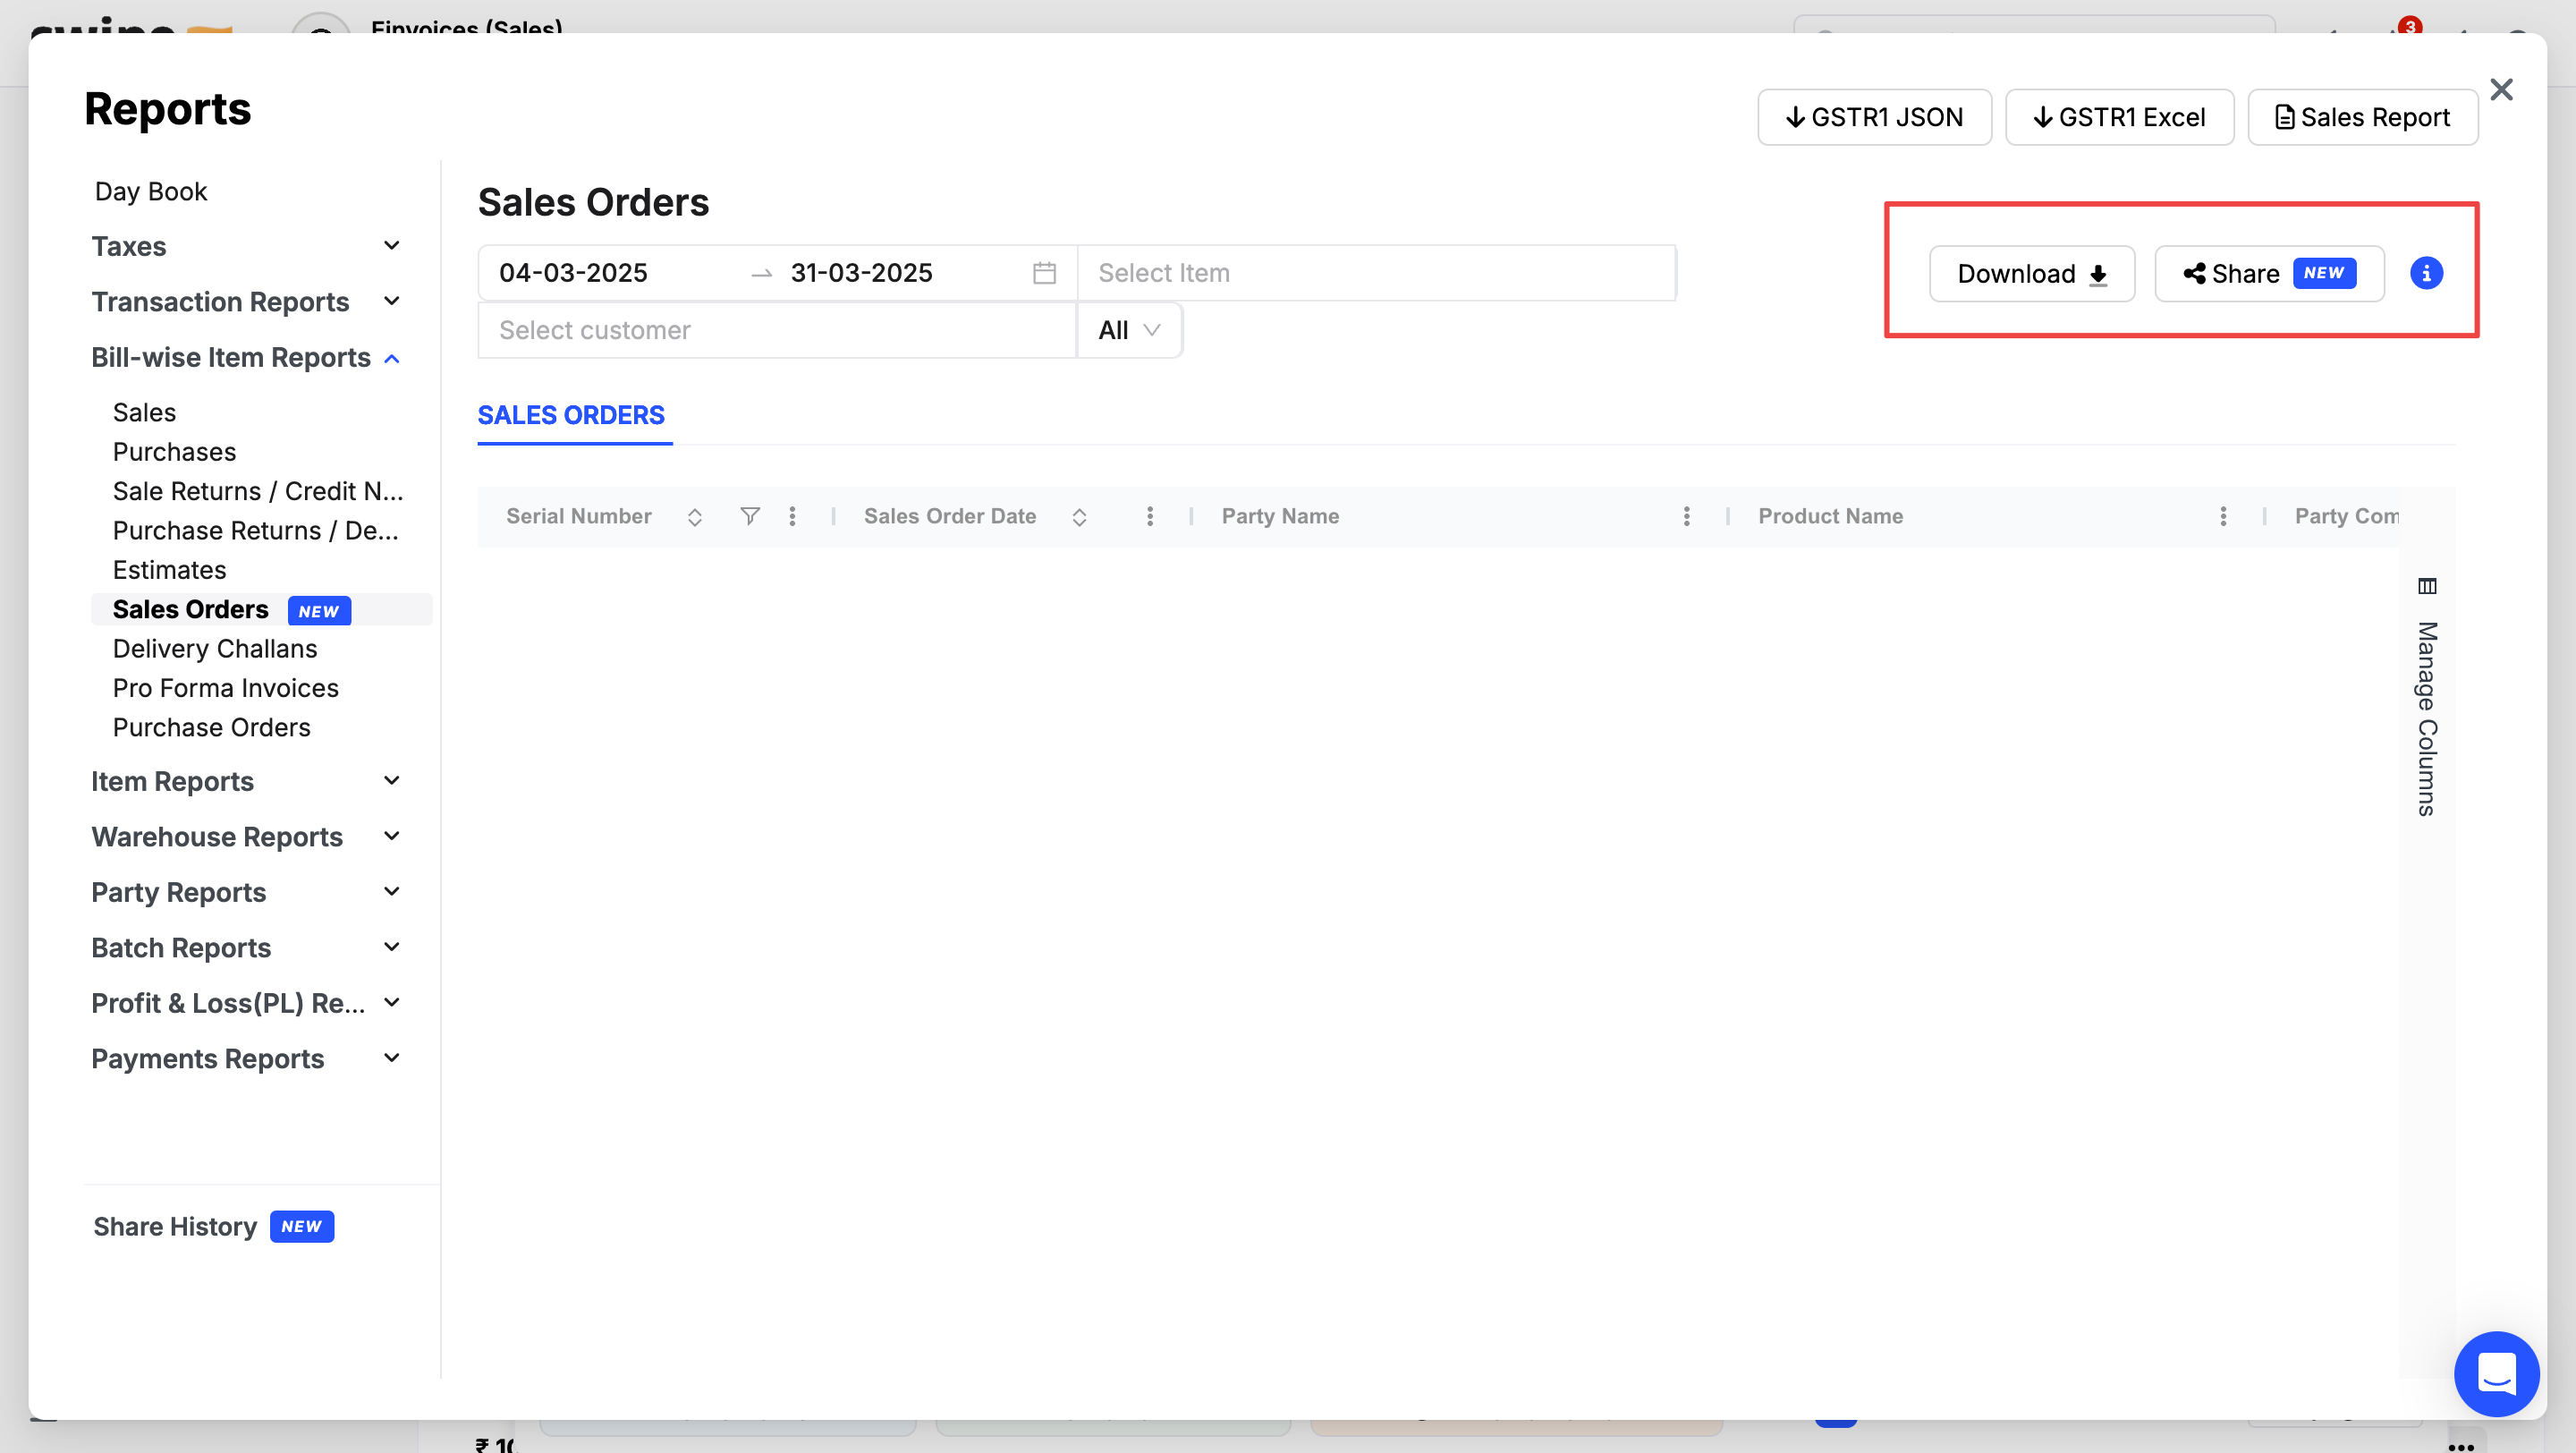Open Pro Forma Invoices report
The image size is (2576, 1453).
226,688
